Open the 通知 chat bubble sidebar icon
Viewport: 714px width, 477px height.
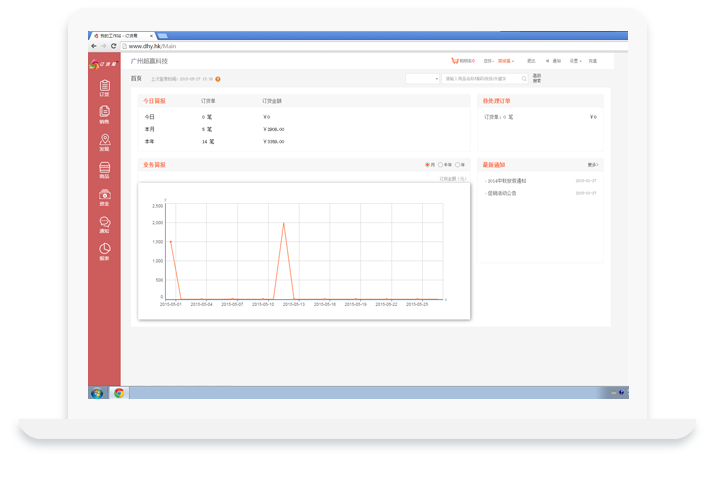tap(104, 224)
